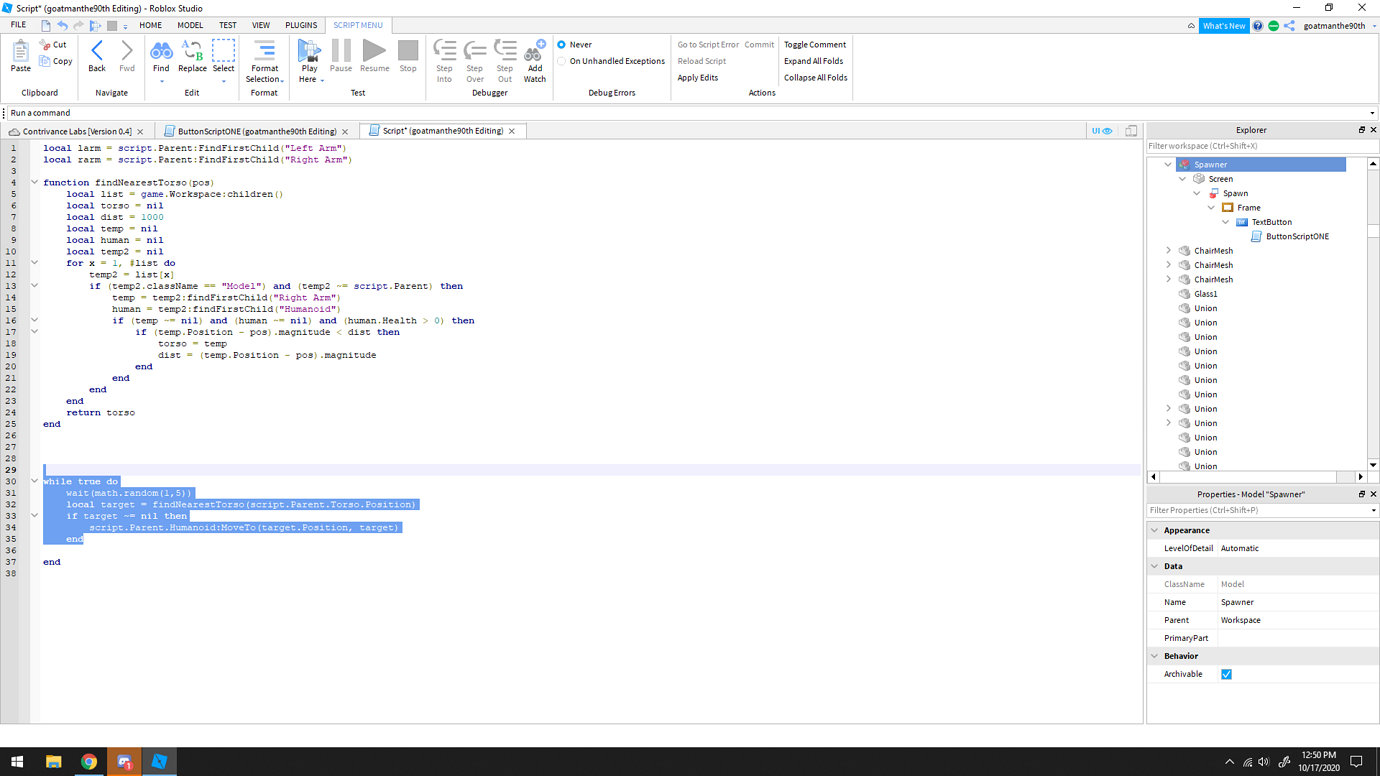
Task: Click the Step Into debugger icon
Action: click(x=444, y=58)
